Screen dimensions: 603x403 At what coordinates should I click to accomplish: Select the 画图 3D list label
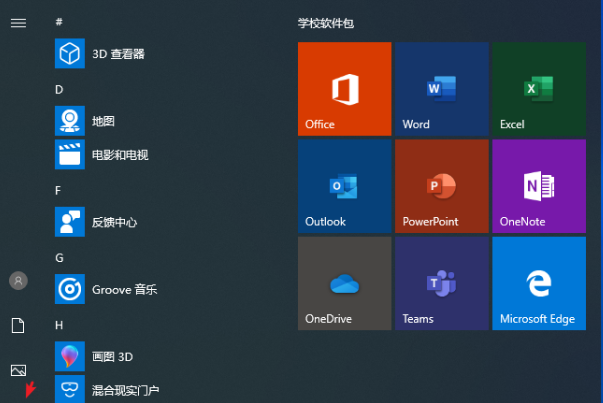[112, 357]
